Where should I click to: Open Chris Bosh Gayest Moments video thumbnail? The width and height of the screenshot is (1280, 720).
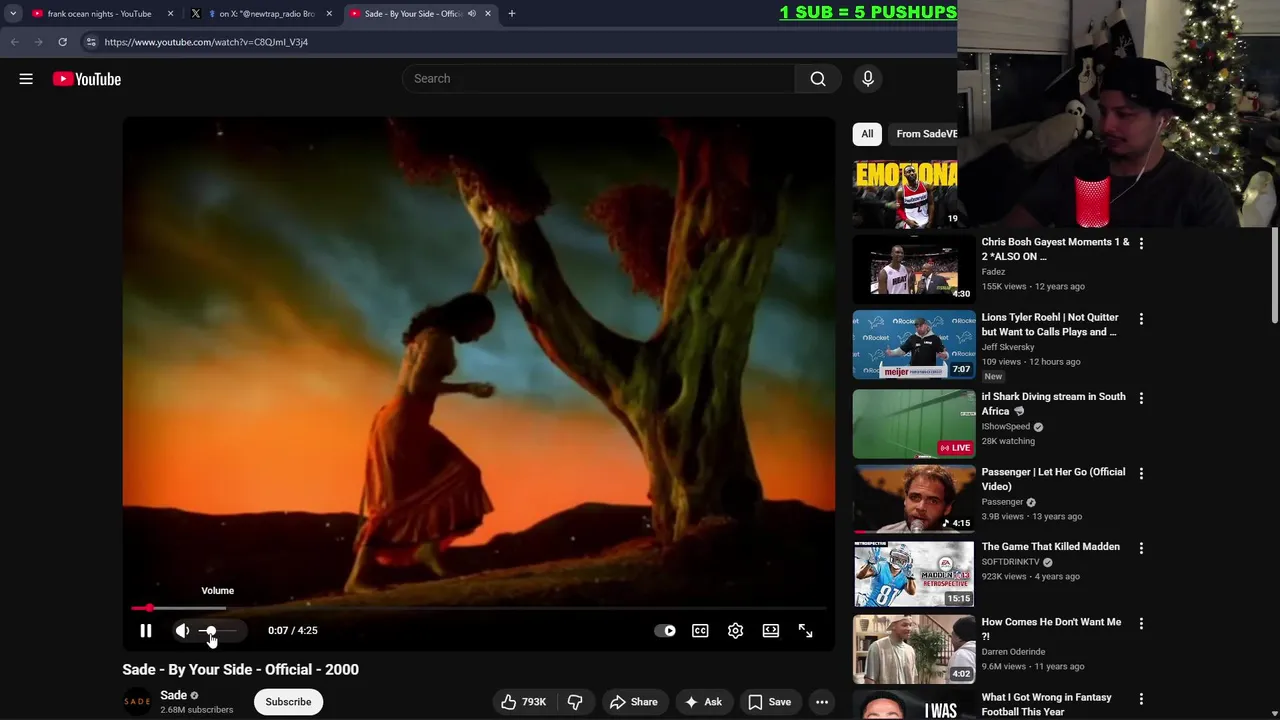[x=913, y=269]
